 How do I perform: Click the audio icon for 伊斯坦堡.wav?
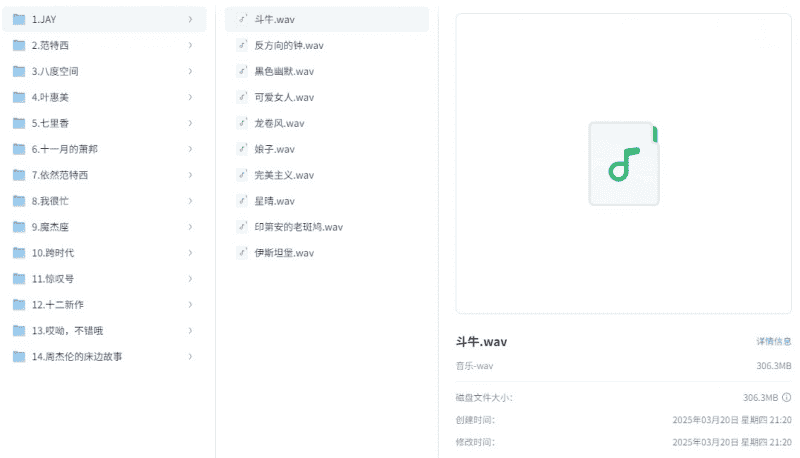click(242, 253)
